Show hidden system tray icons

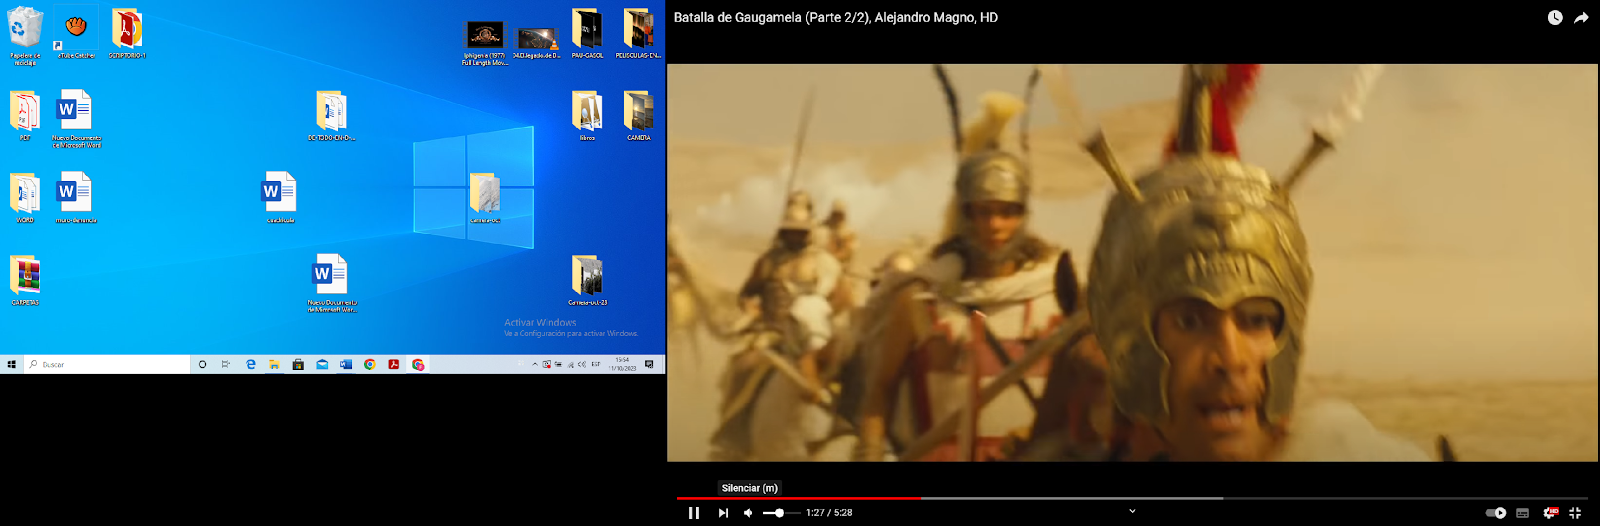point(535,364)
